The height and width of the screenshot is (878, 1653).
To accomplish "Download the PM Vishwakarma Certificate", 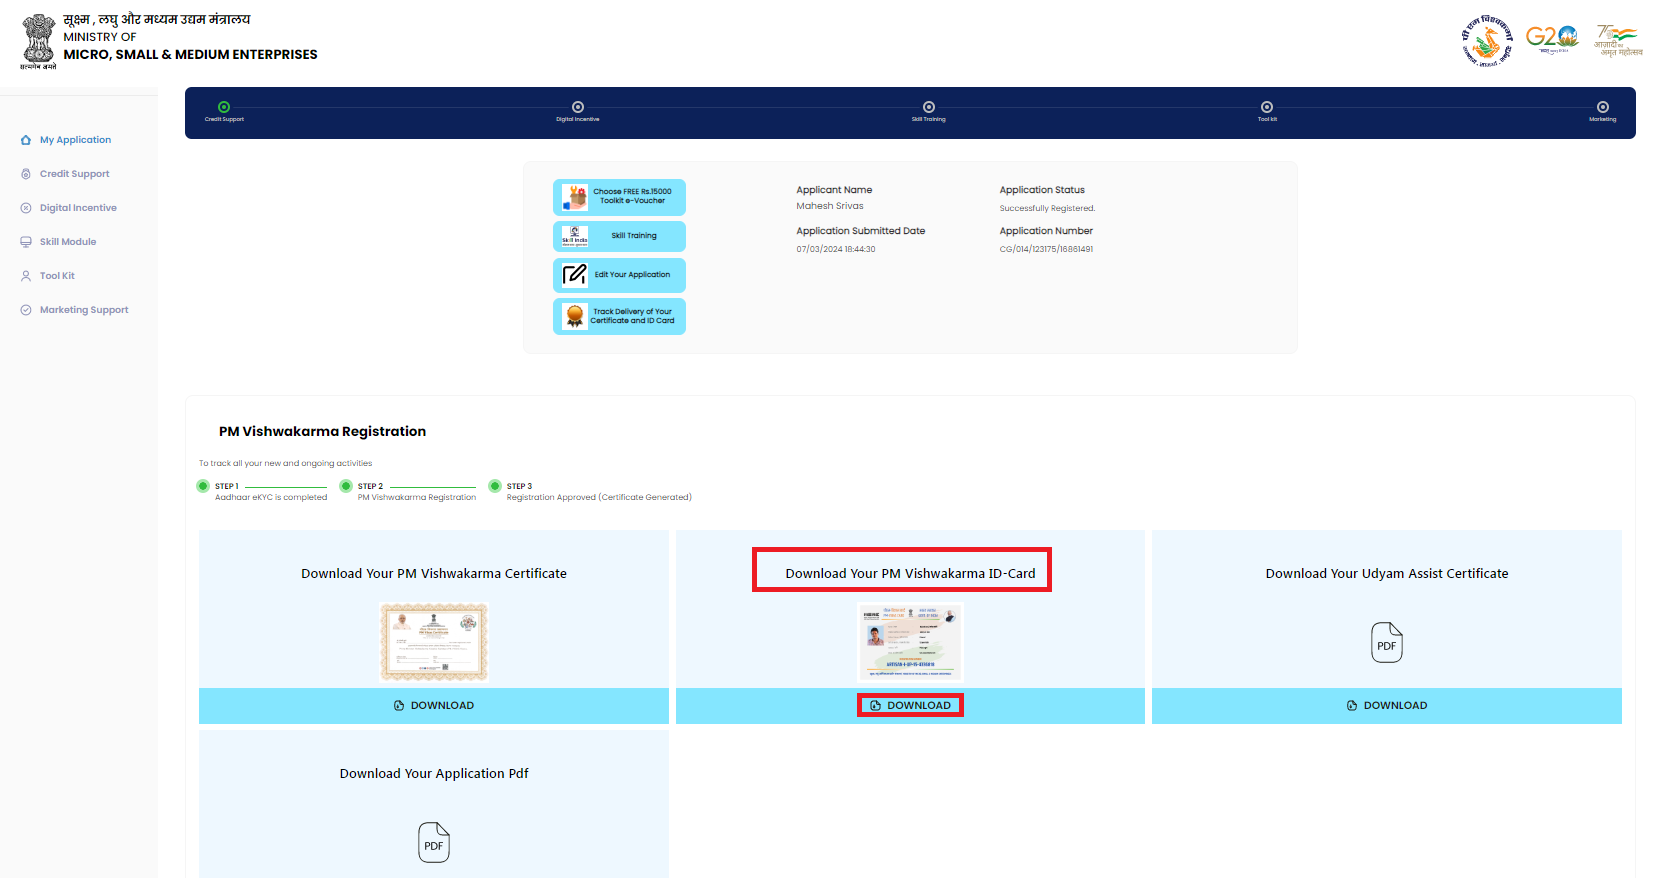I will pyautogui.click(x=434, y=705).
